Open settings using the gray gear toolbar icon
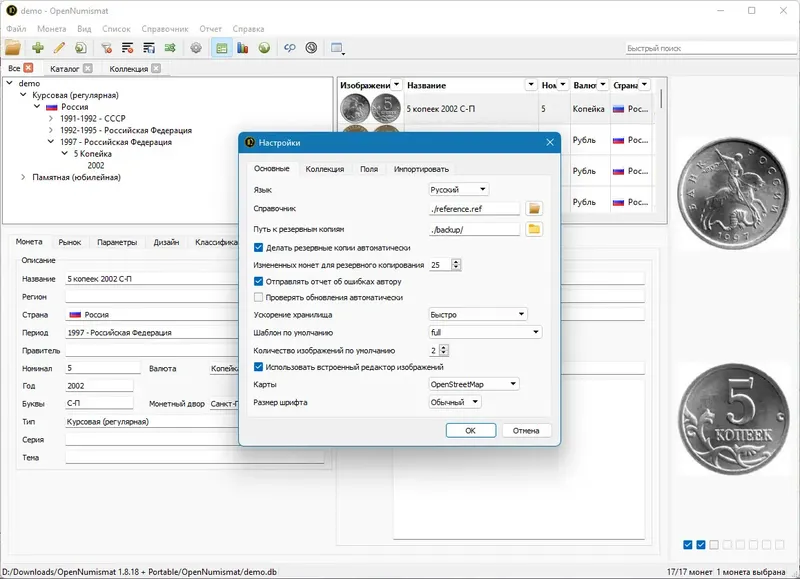This screenshot has width=800, height=579. click(x=196, y=48)
